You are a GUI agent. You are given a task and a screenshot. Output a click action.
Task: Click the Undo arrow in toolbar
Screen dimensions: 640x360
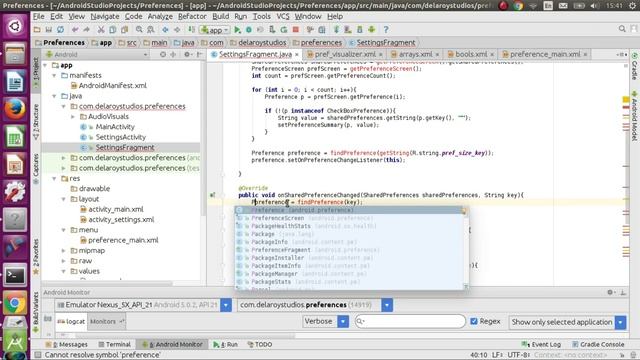(75, 29)
